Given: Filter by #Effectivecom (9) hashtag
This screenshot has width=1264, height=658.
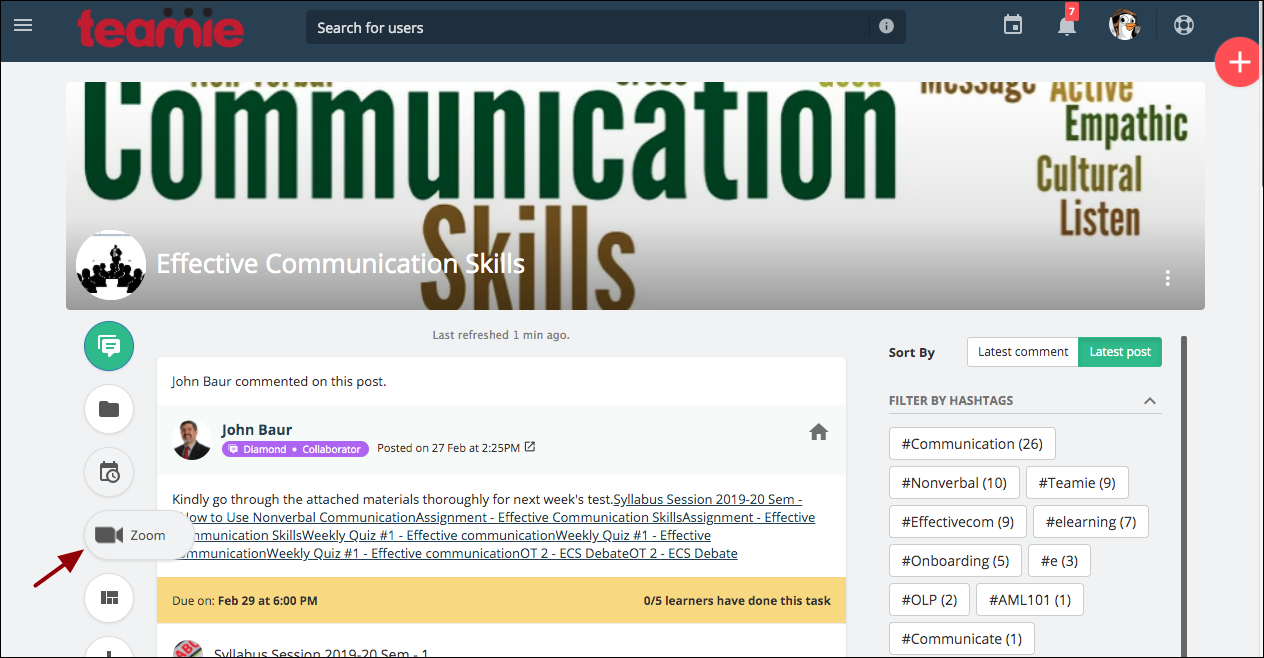Looking at the screenshot, I should click(x=958, y=522).
